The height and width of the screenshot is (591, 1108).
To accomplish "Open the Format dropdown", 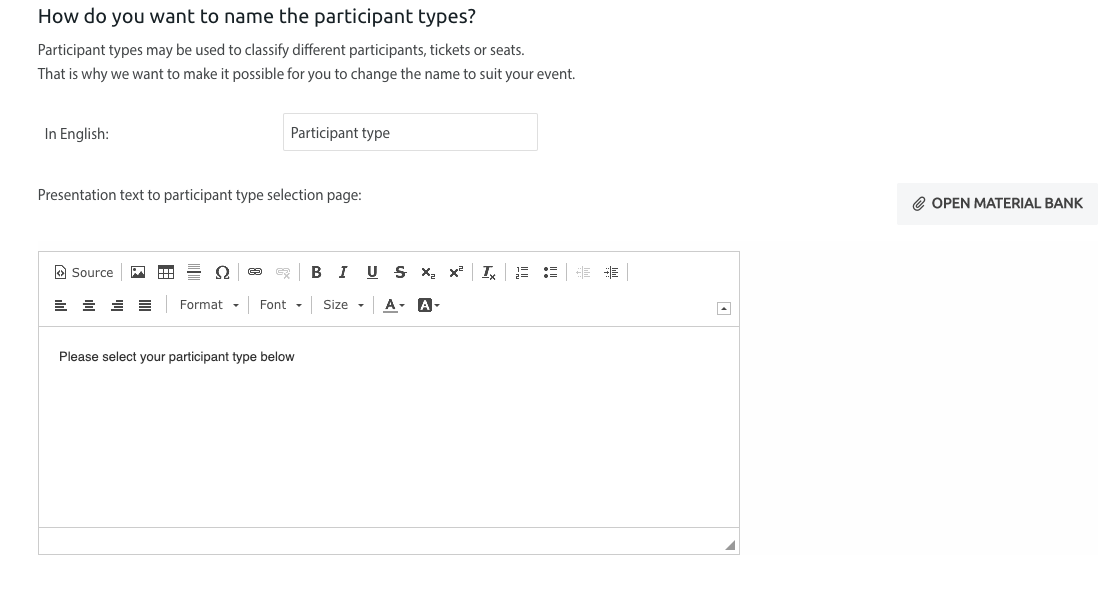I will click(208, 305).
